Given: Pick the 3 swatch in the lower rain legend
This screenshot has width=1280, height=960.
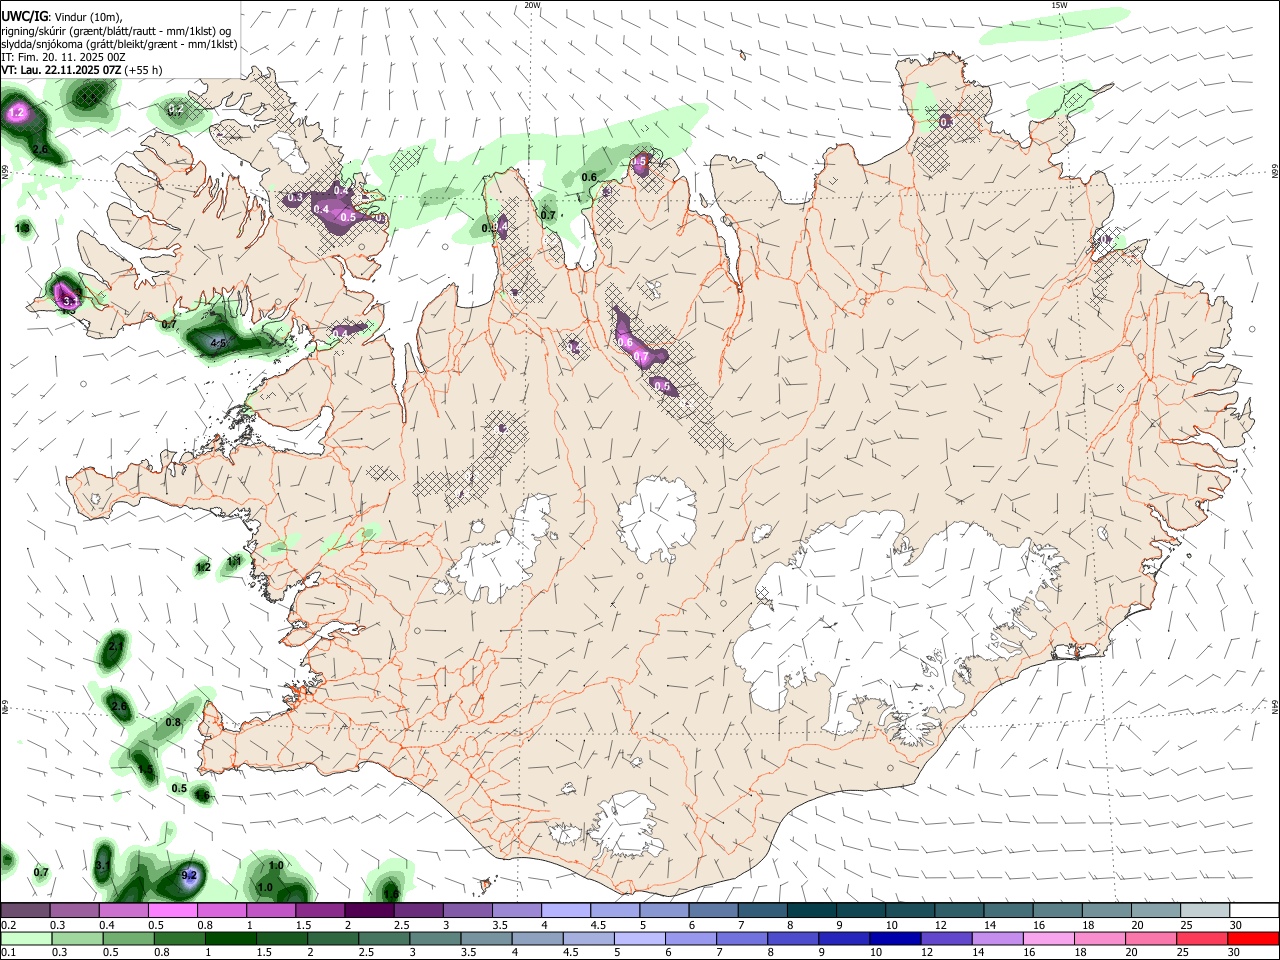Looking at the screenshot, I should (435, 939).
